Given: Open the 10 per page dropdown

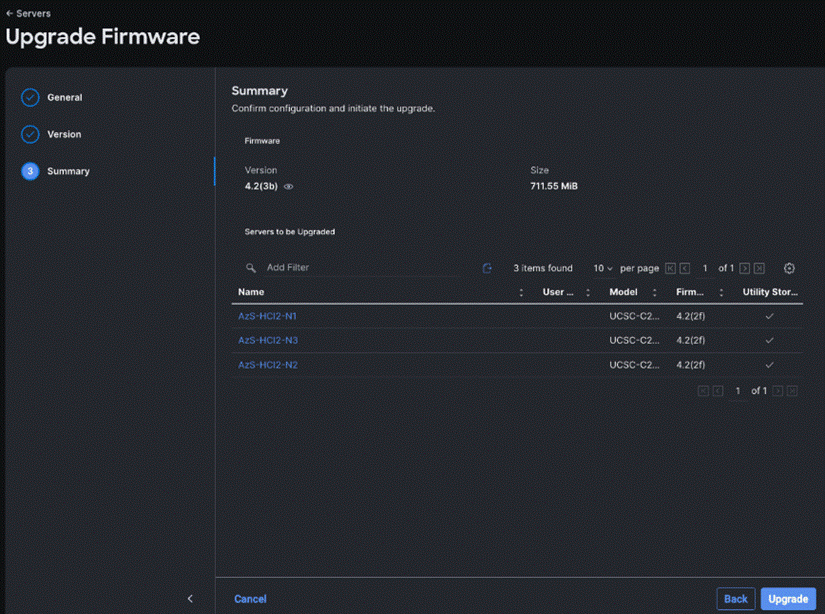Looking at the screenshot, I should click(601, 268).
